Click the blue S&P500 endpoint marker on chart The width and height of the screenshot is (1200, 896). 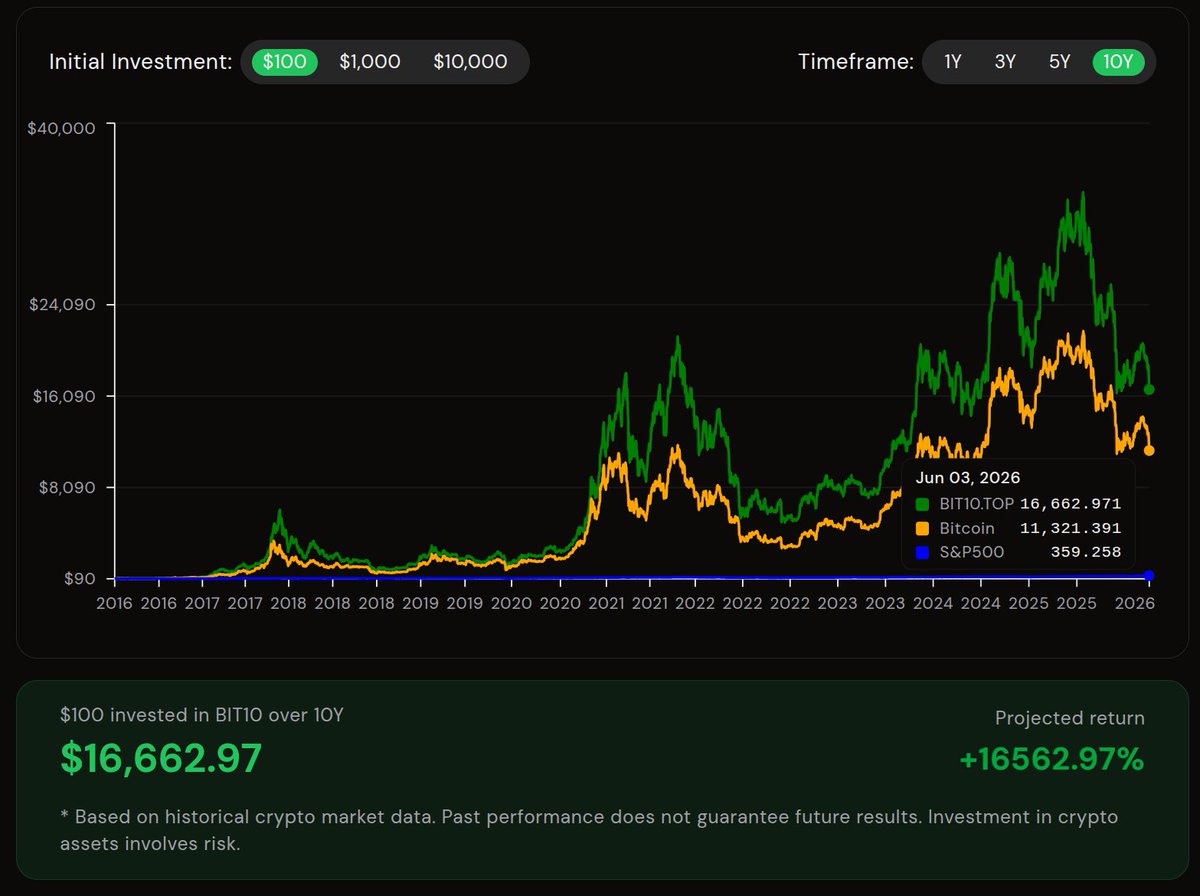point(1149,576)
